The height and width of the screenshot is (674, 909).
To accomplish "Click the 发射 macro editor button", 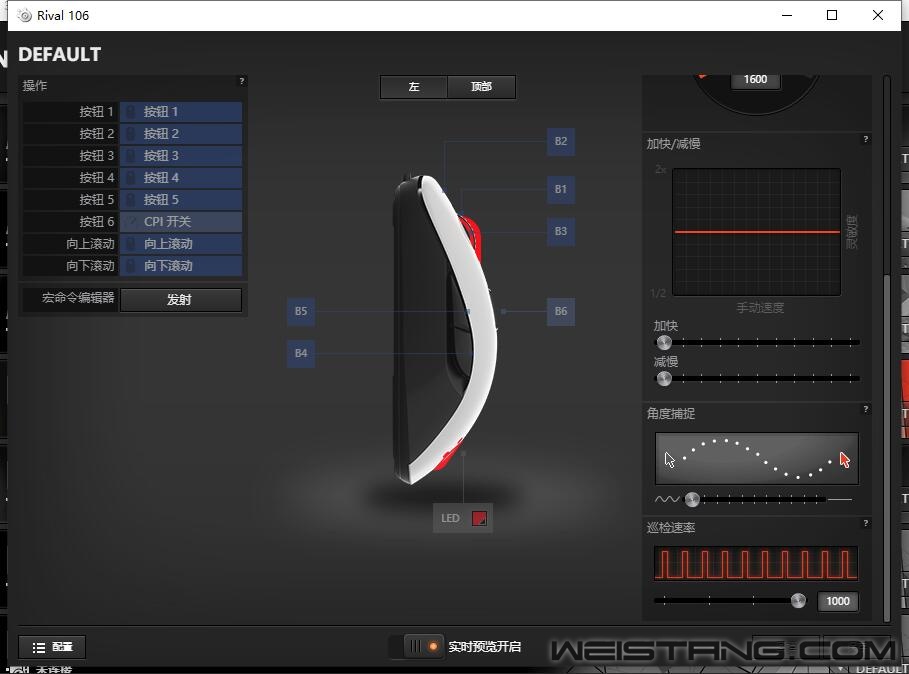I will pos(180,299).
